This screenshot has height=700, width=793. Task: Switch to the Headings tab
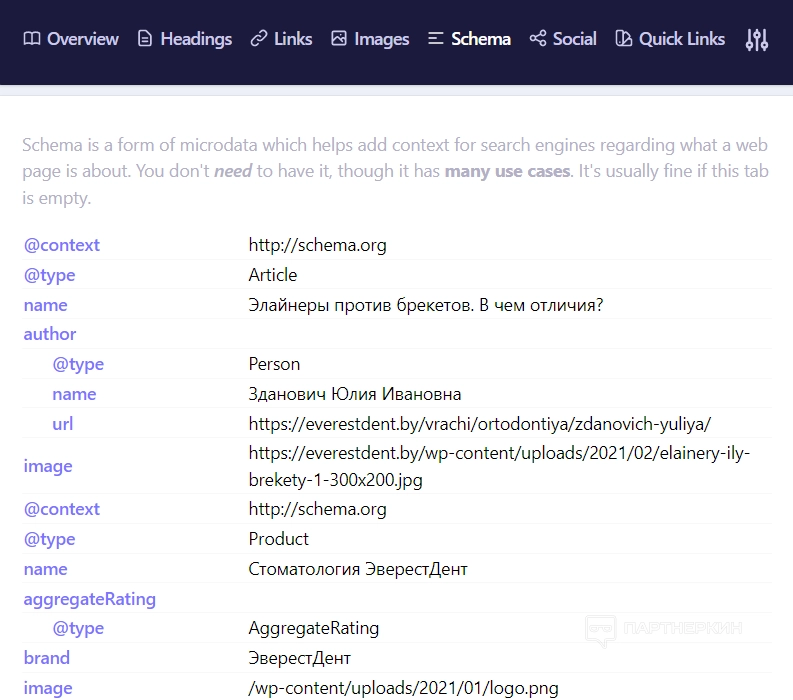196,39
